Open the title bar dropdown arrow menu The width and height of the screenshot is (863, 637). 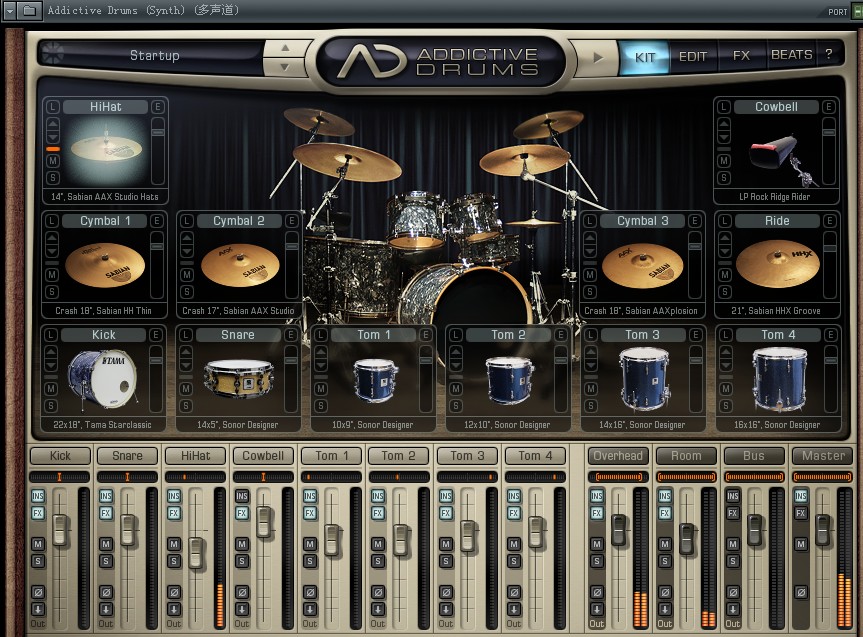click(10, 10)
